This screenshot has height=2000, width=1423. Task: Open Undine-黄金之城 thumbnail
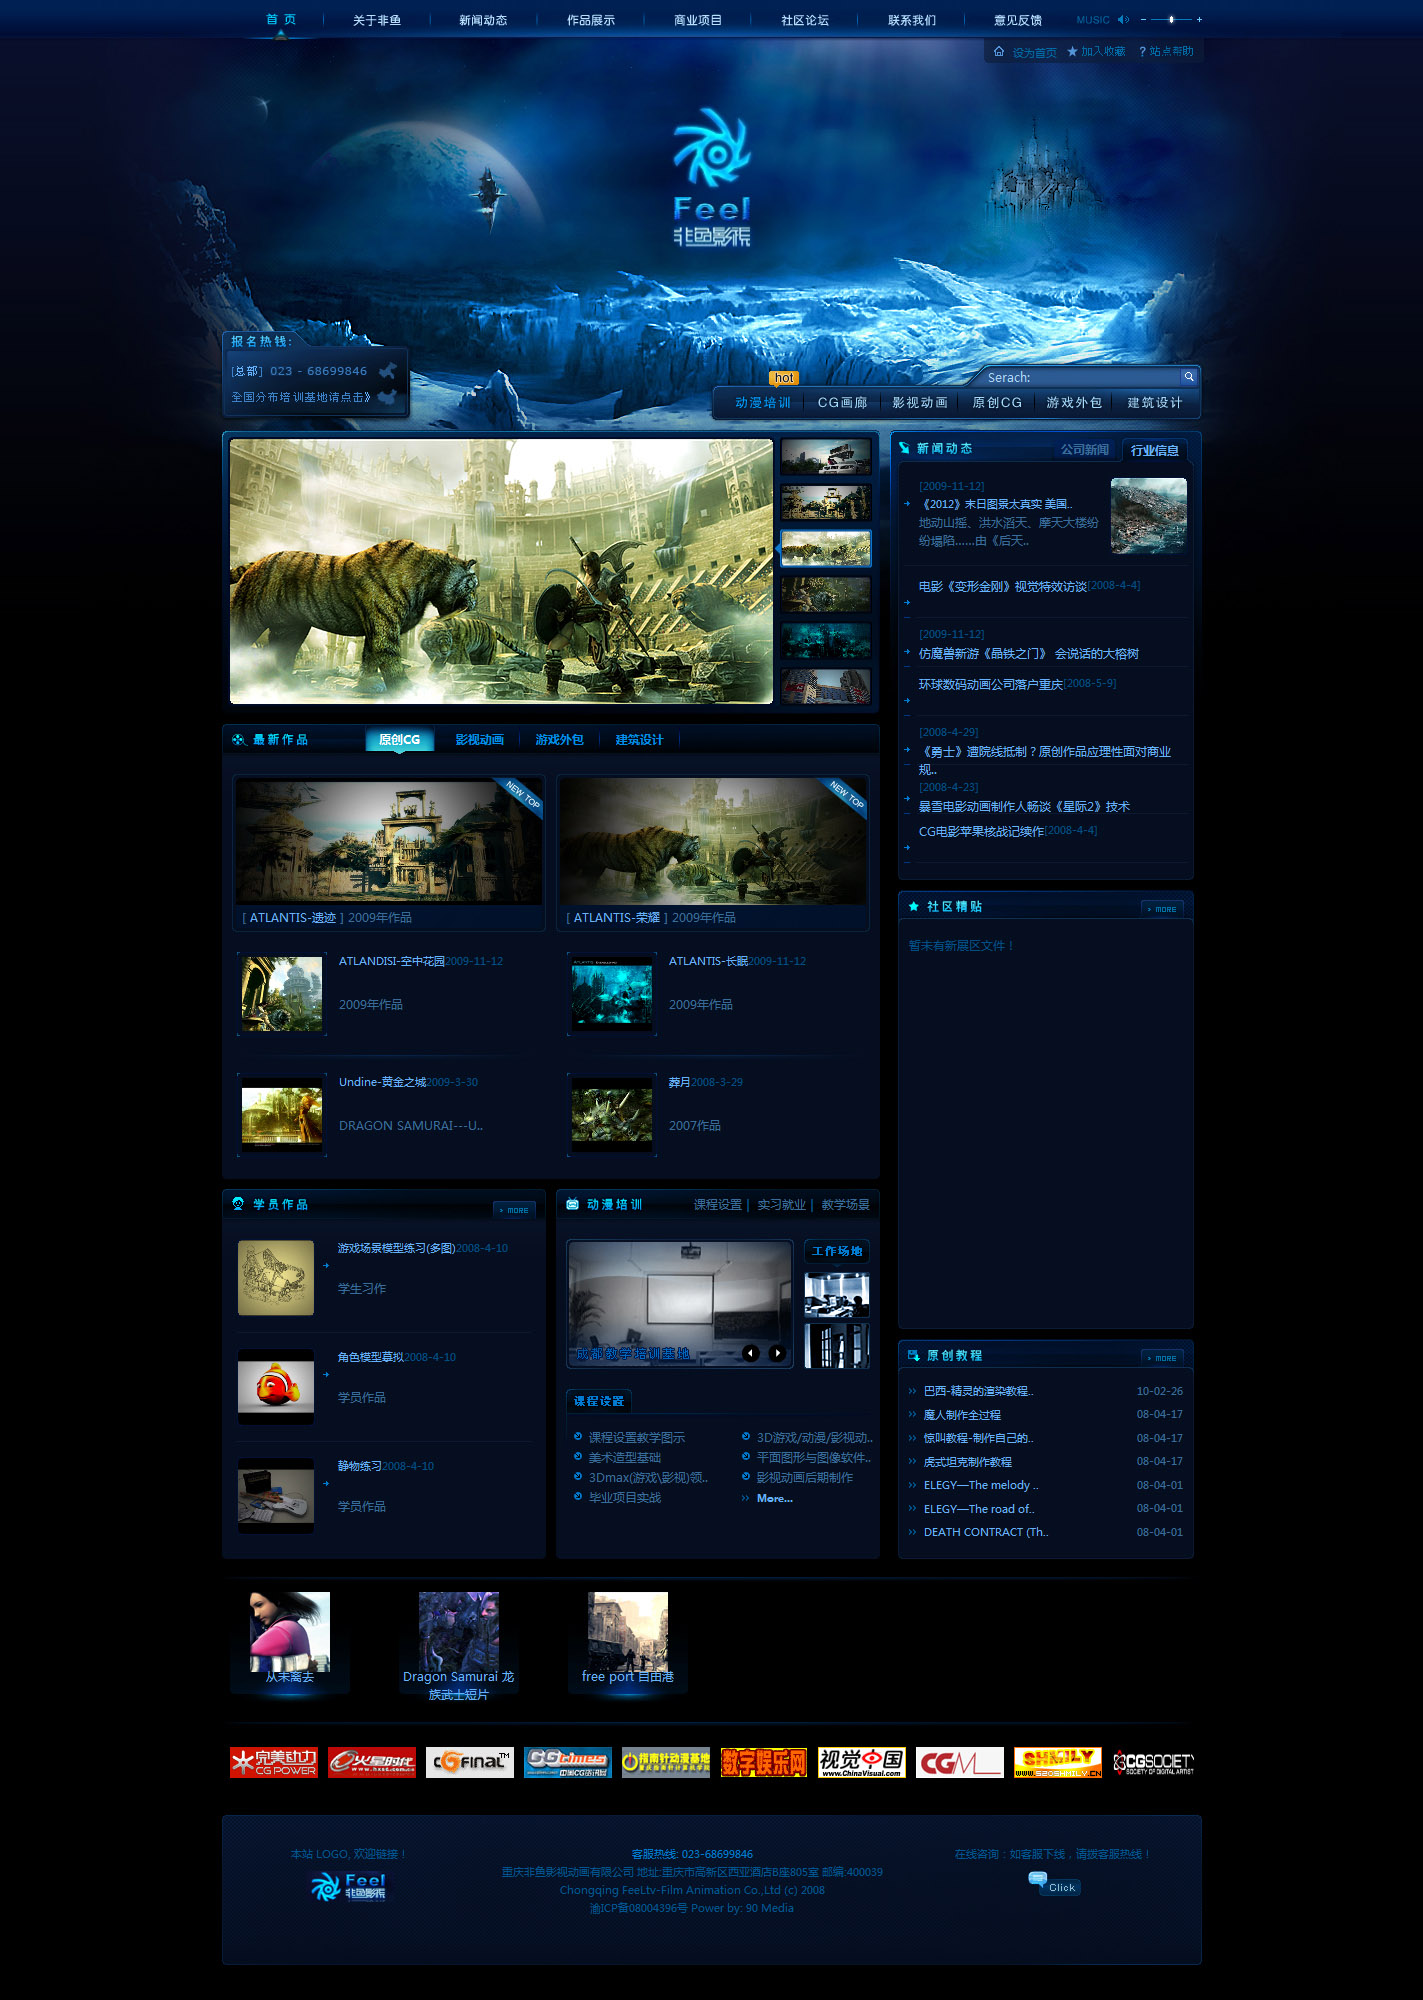click(x=282, y=1115)
